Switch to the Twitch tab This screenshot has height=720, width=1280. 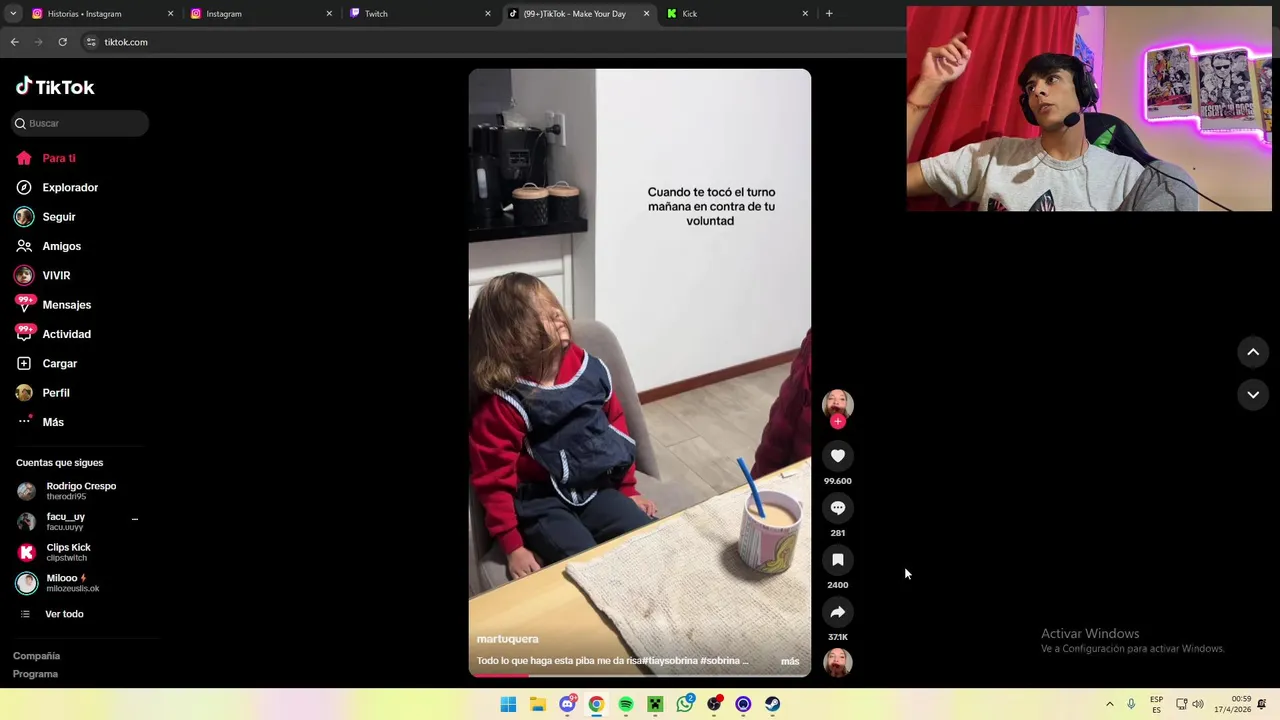[419, 14]
